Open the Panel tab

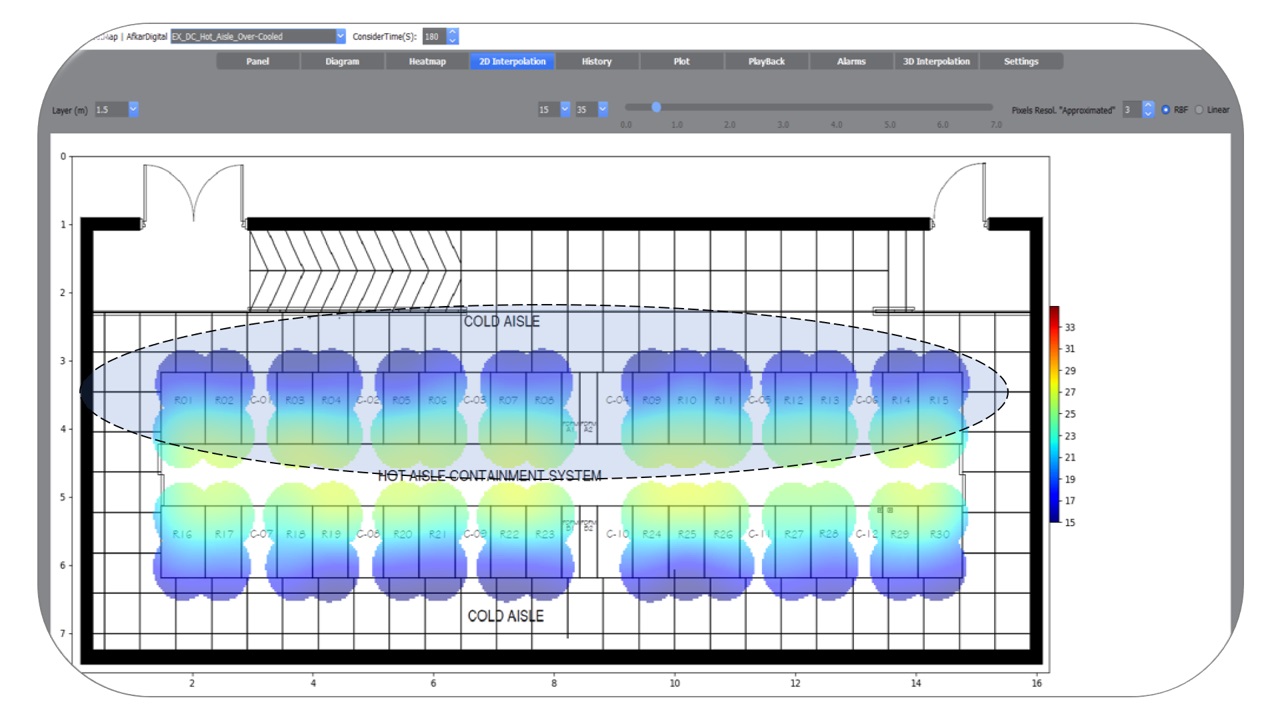pos(258,61)
